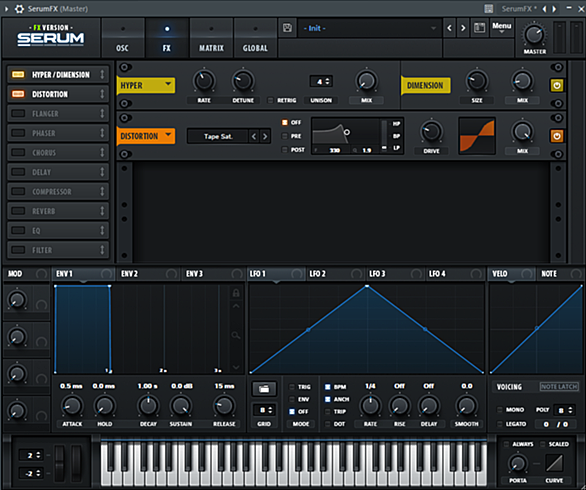Viewport: 586px width, 490px height.
Task: Disable the Hyper/Dimension effect toggle in list
Action: pyautogui.click(x=18, y=74)
